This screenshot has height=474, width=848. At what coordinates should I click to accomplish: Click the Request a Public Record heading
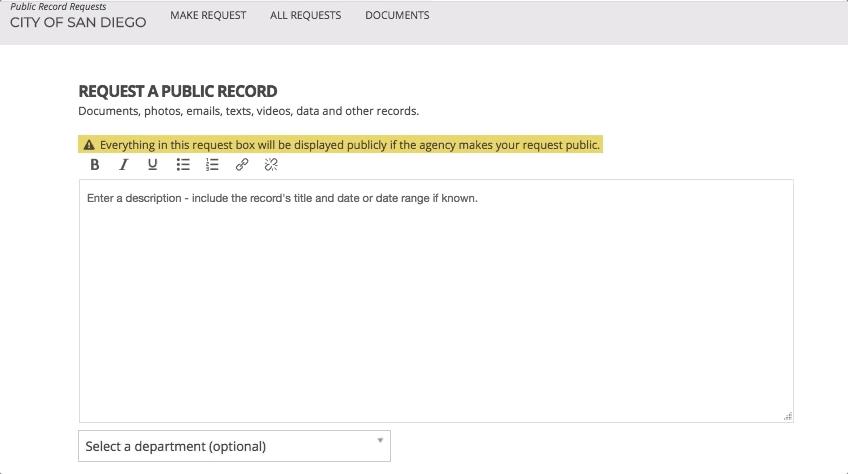[x=178, y=91]
